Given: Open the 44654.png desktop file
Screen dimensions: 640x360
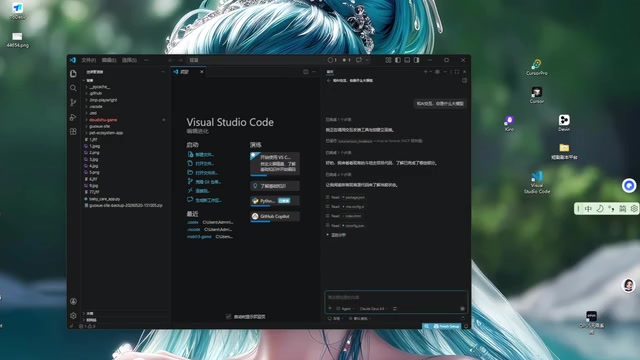Looking at the screenshot, I should [17, 40].
